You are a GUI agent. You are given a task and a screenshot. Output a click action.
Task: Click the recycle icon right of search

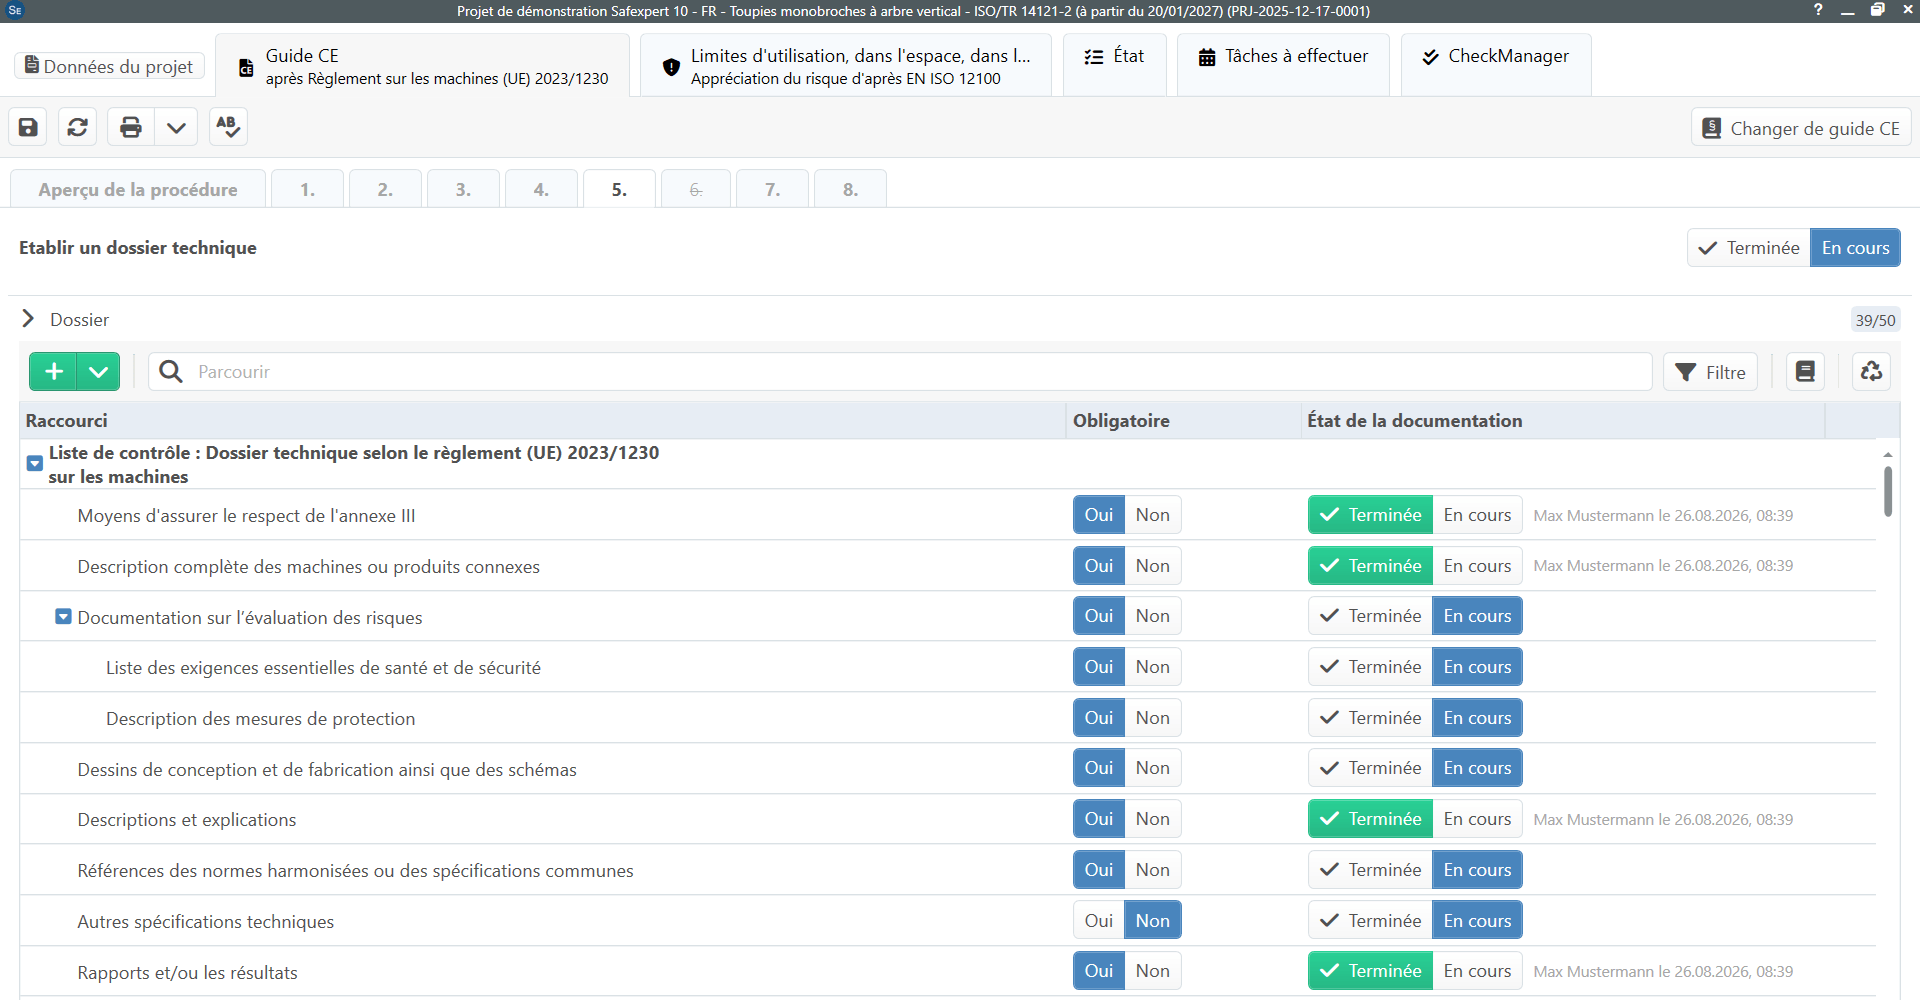(1871, 372)
